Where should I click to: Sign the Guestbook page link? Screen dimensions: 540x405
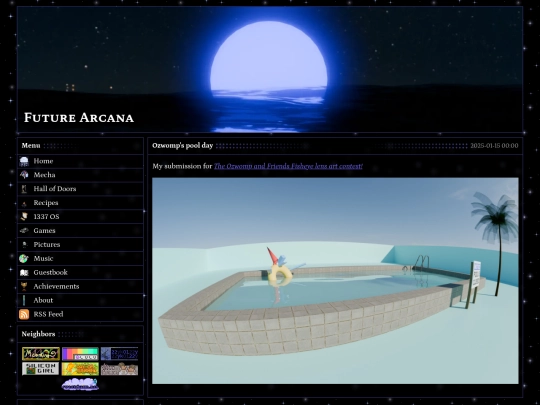50,272
